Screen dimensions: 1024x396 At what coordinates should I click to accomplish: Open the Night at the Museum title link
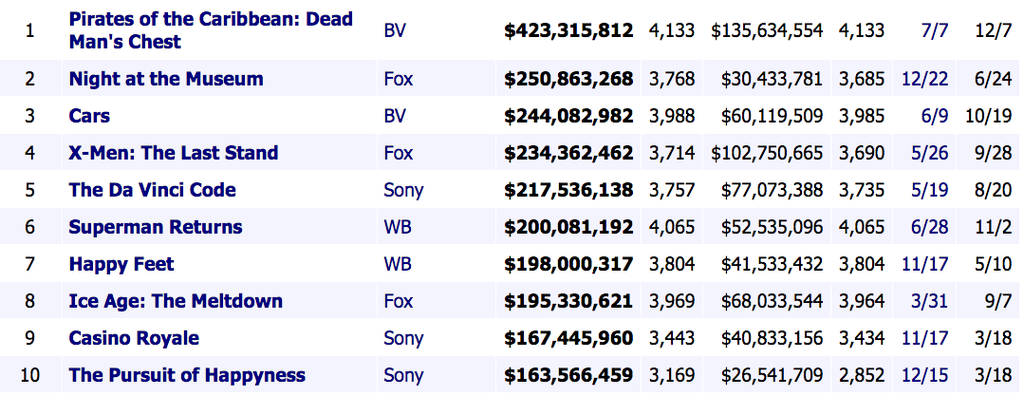click(x=166, y=79)
